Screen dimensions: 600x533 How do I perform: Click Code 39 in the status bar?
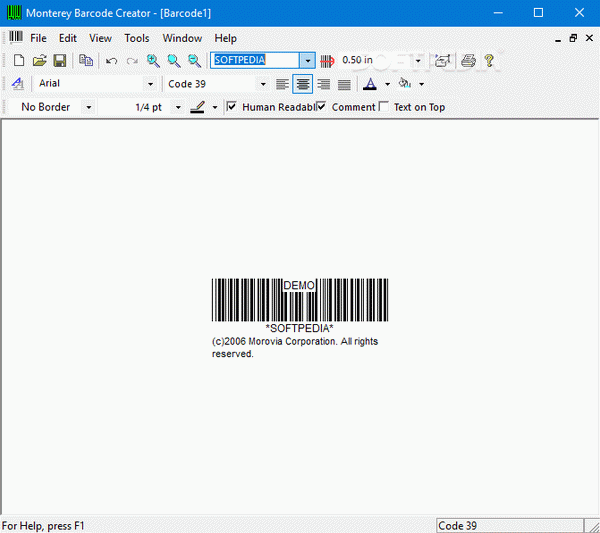[x=457, y=526]
